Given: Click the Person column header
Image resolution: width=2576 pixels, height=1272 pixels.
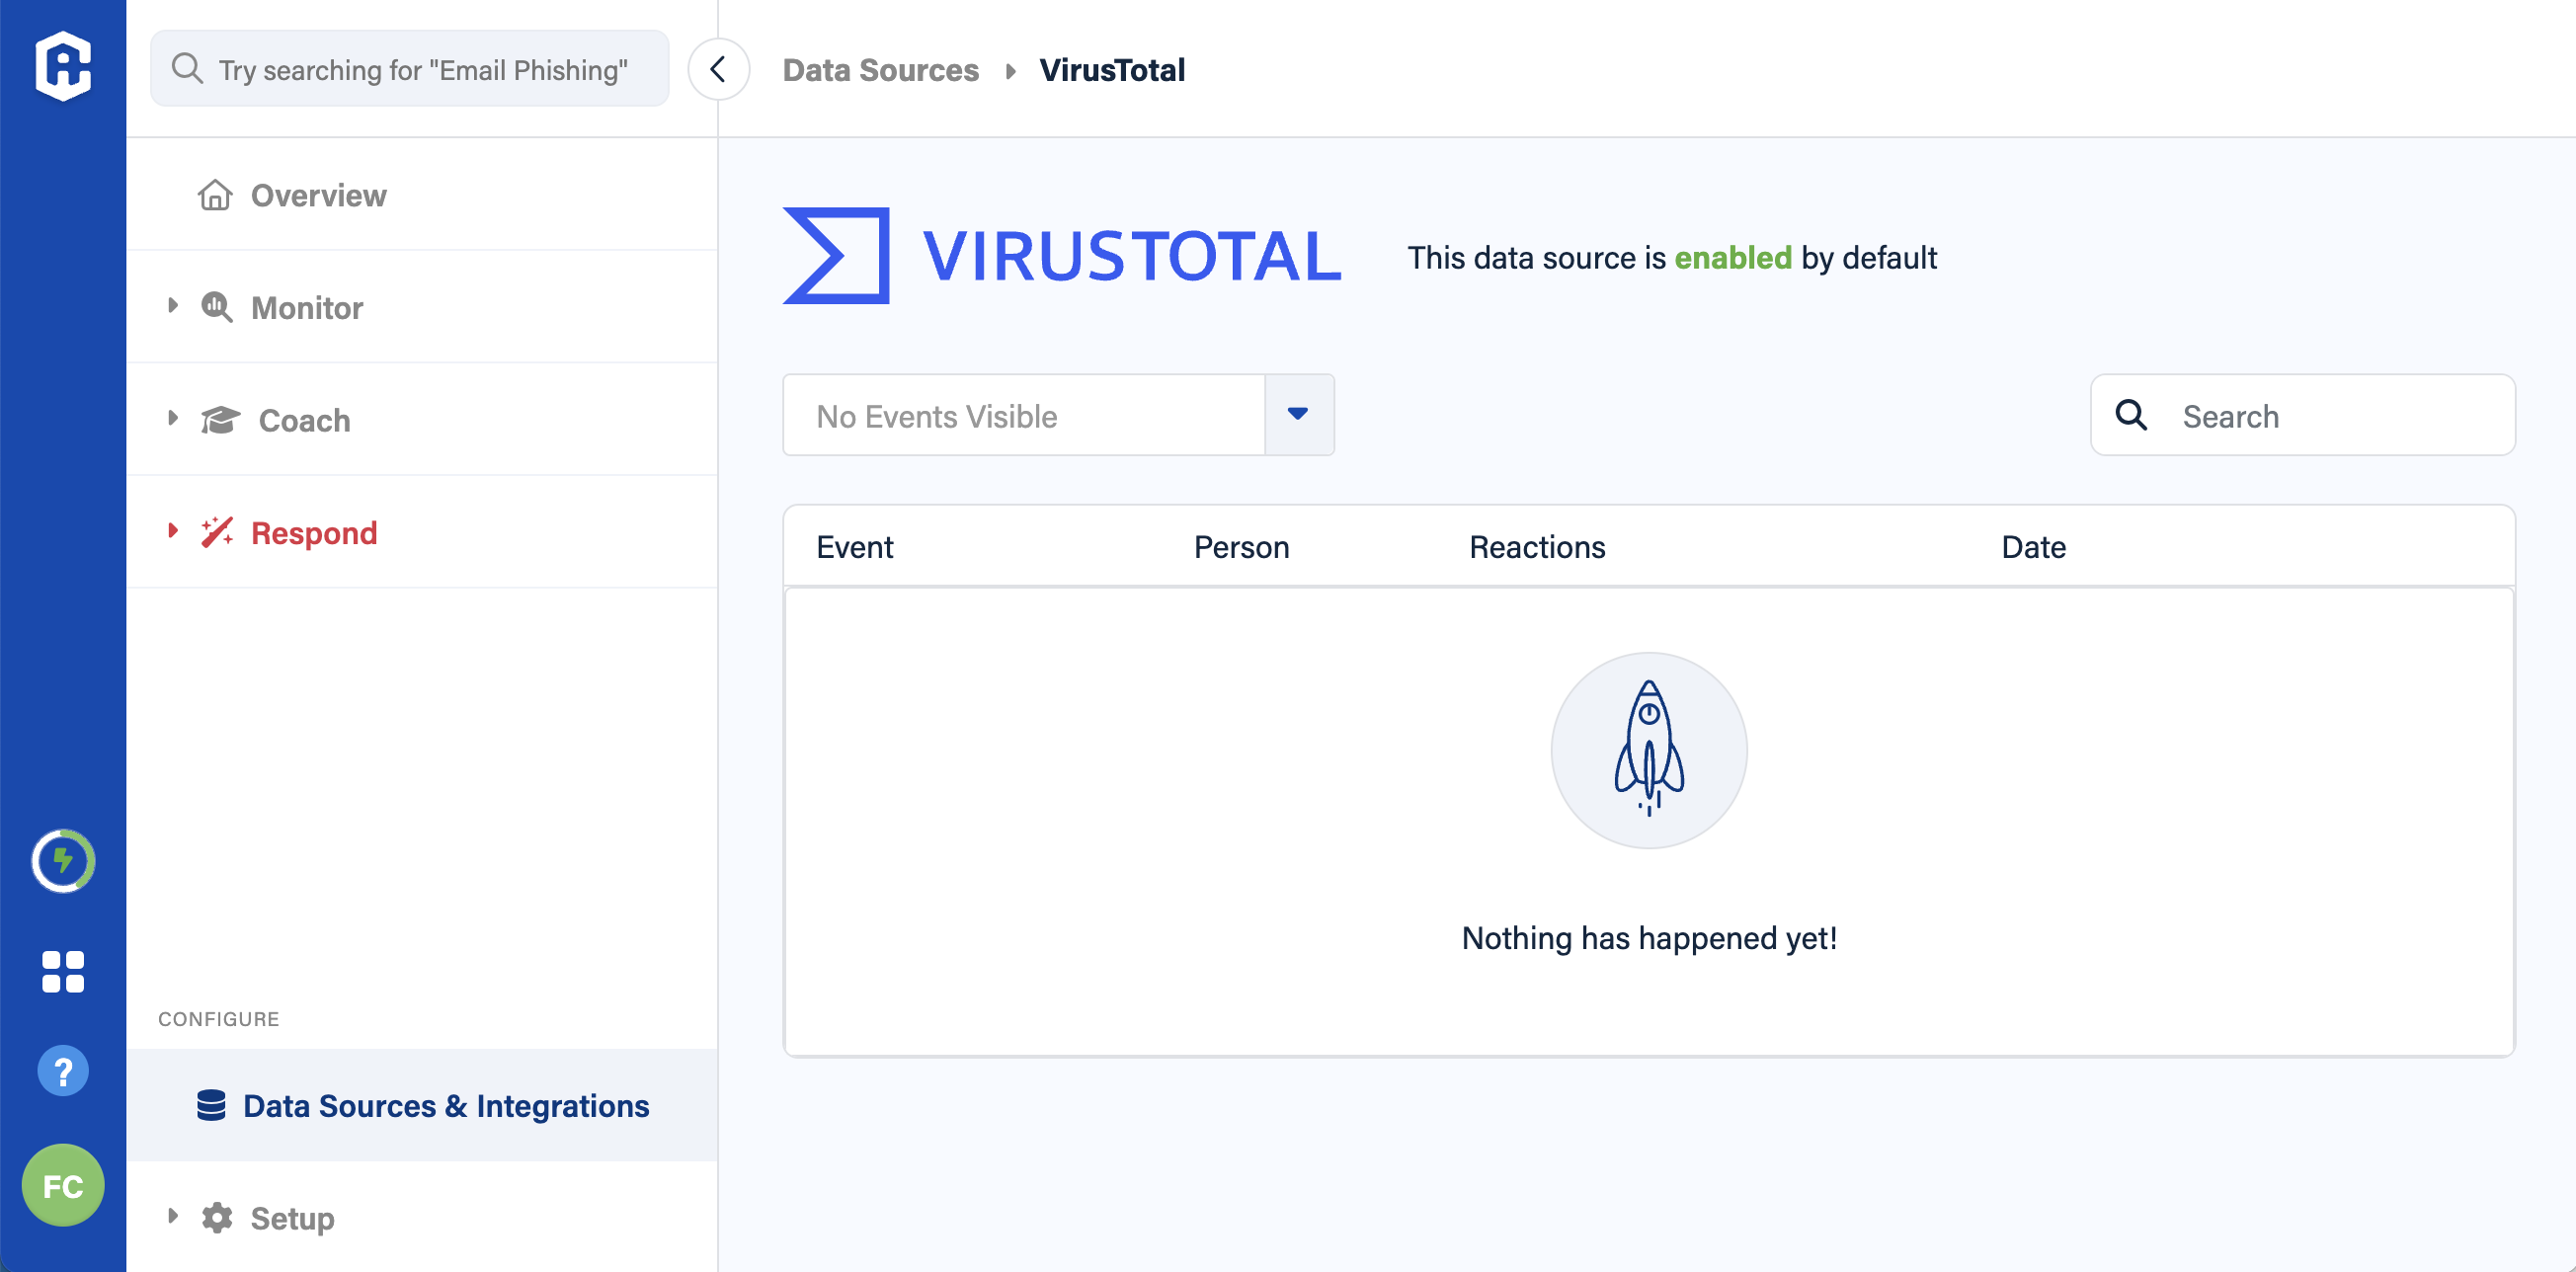Looking at the screenshot, I should point(1241,547).
